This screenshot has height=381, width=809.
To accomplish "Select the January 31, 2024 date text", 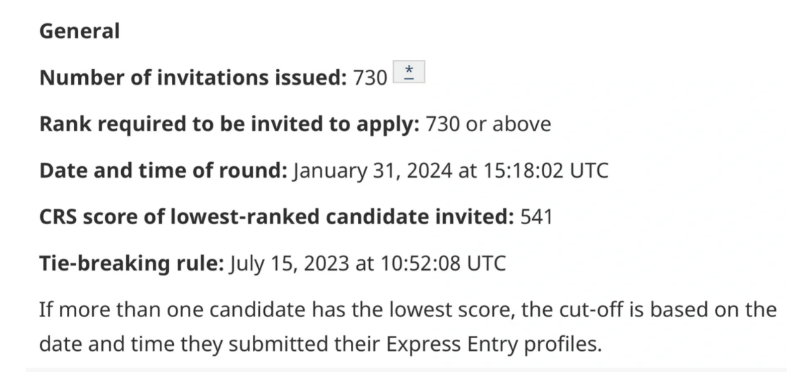I will coord(372,171).
